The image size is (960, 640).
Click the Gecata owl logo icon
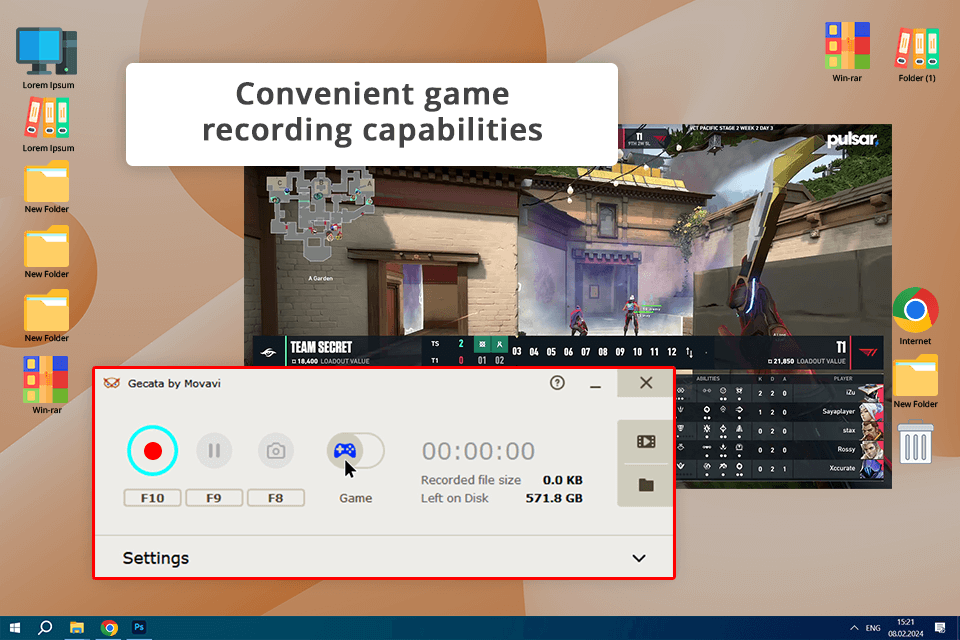click(x=111, y=383)
